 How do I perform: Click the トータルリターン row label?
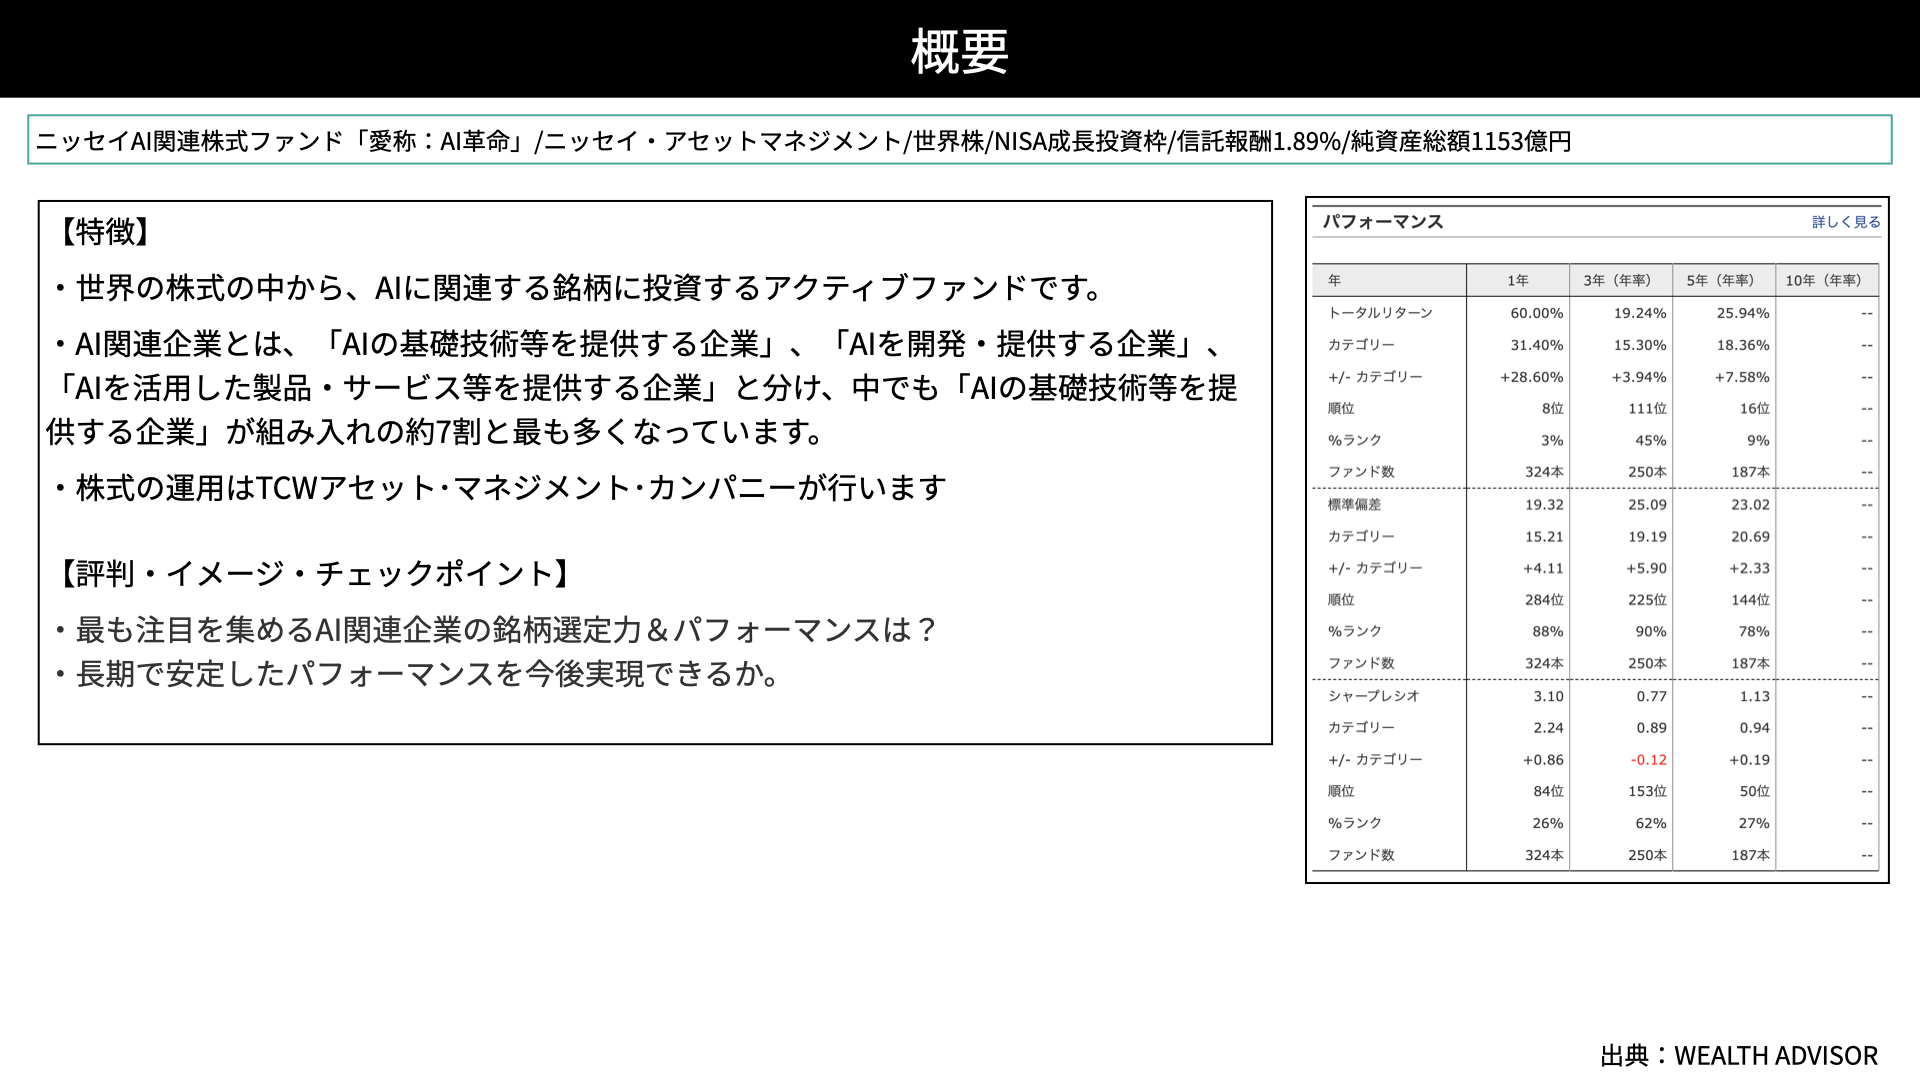(x=1380, y=313)
